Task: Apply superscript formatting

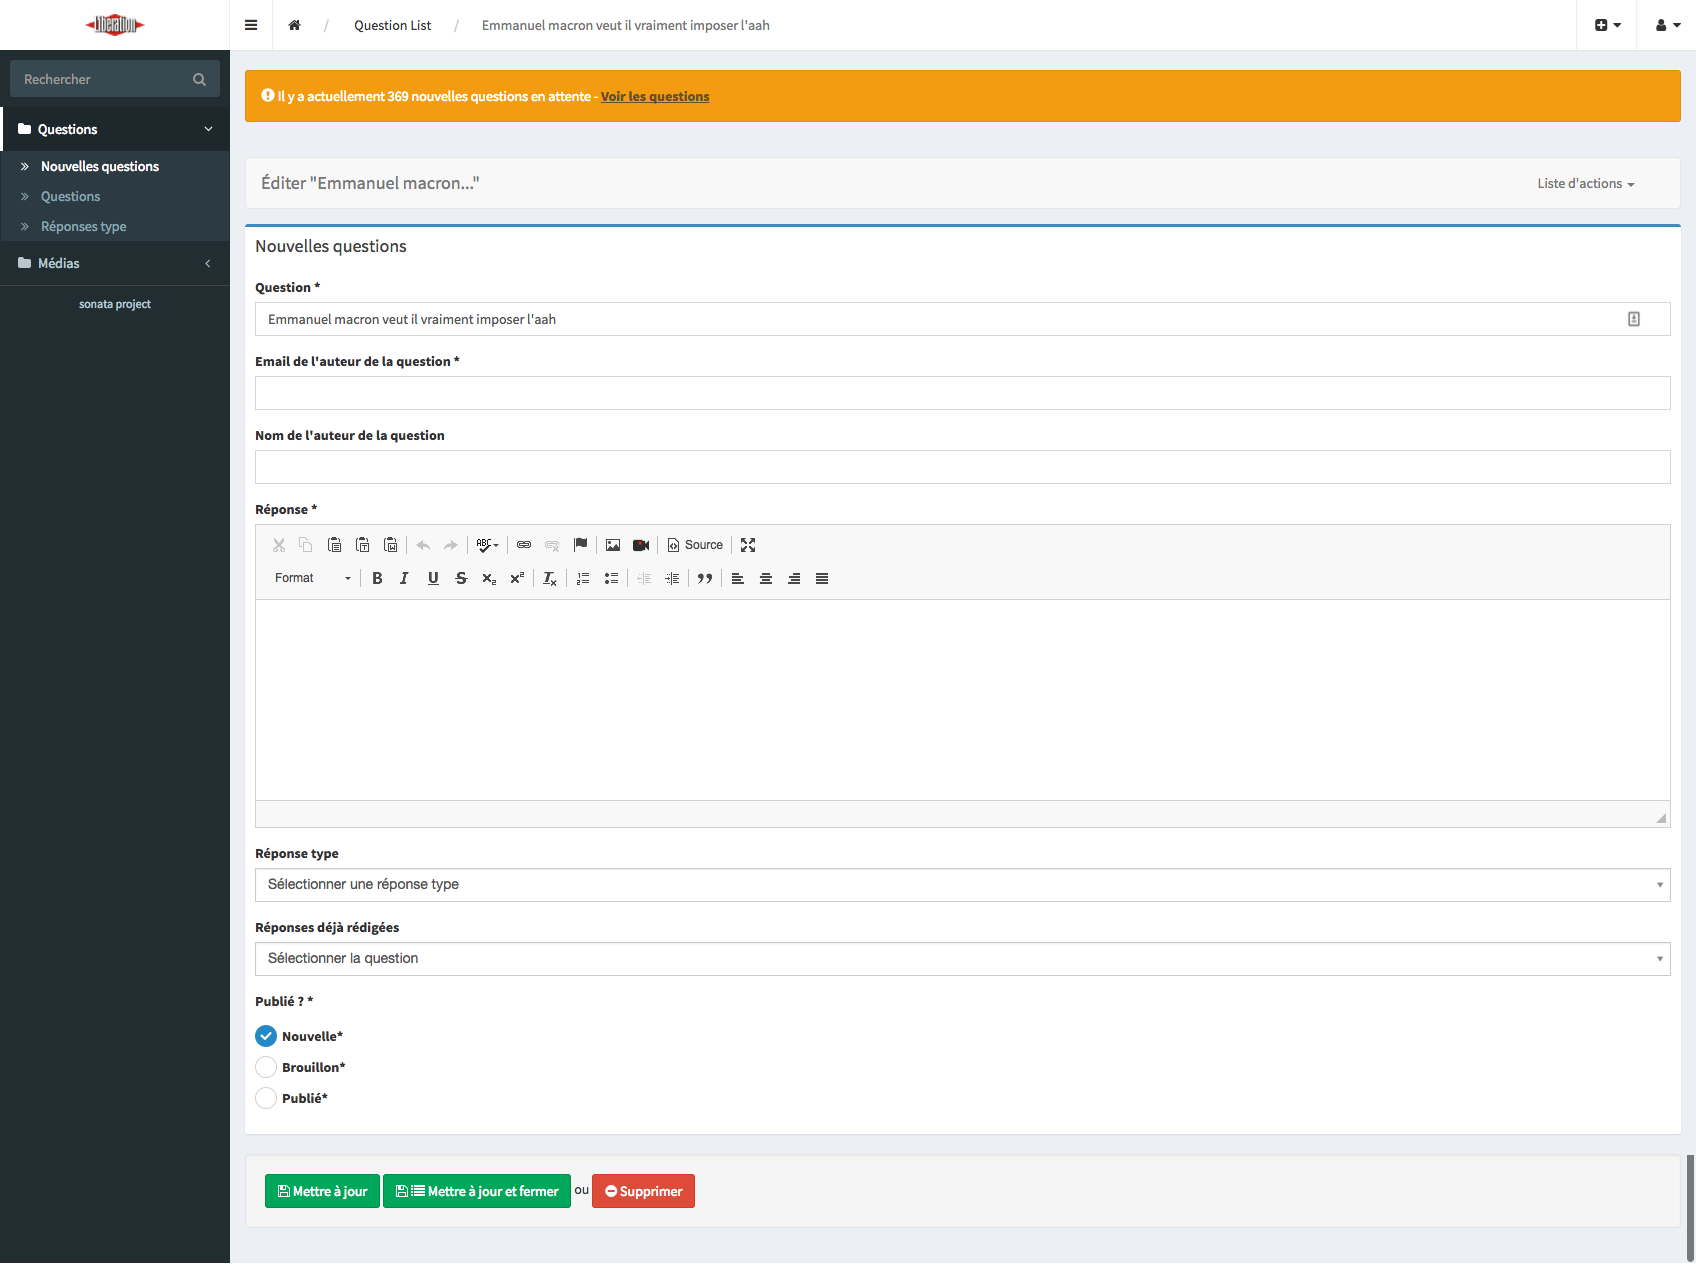Action: pyautogui.click(x=517, y=578)
